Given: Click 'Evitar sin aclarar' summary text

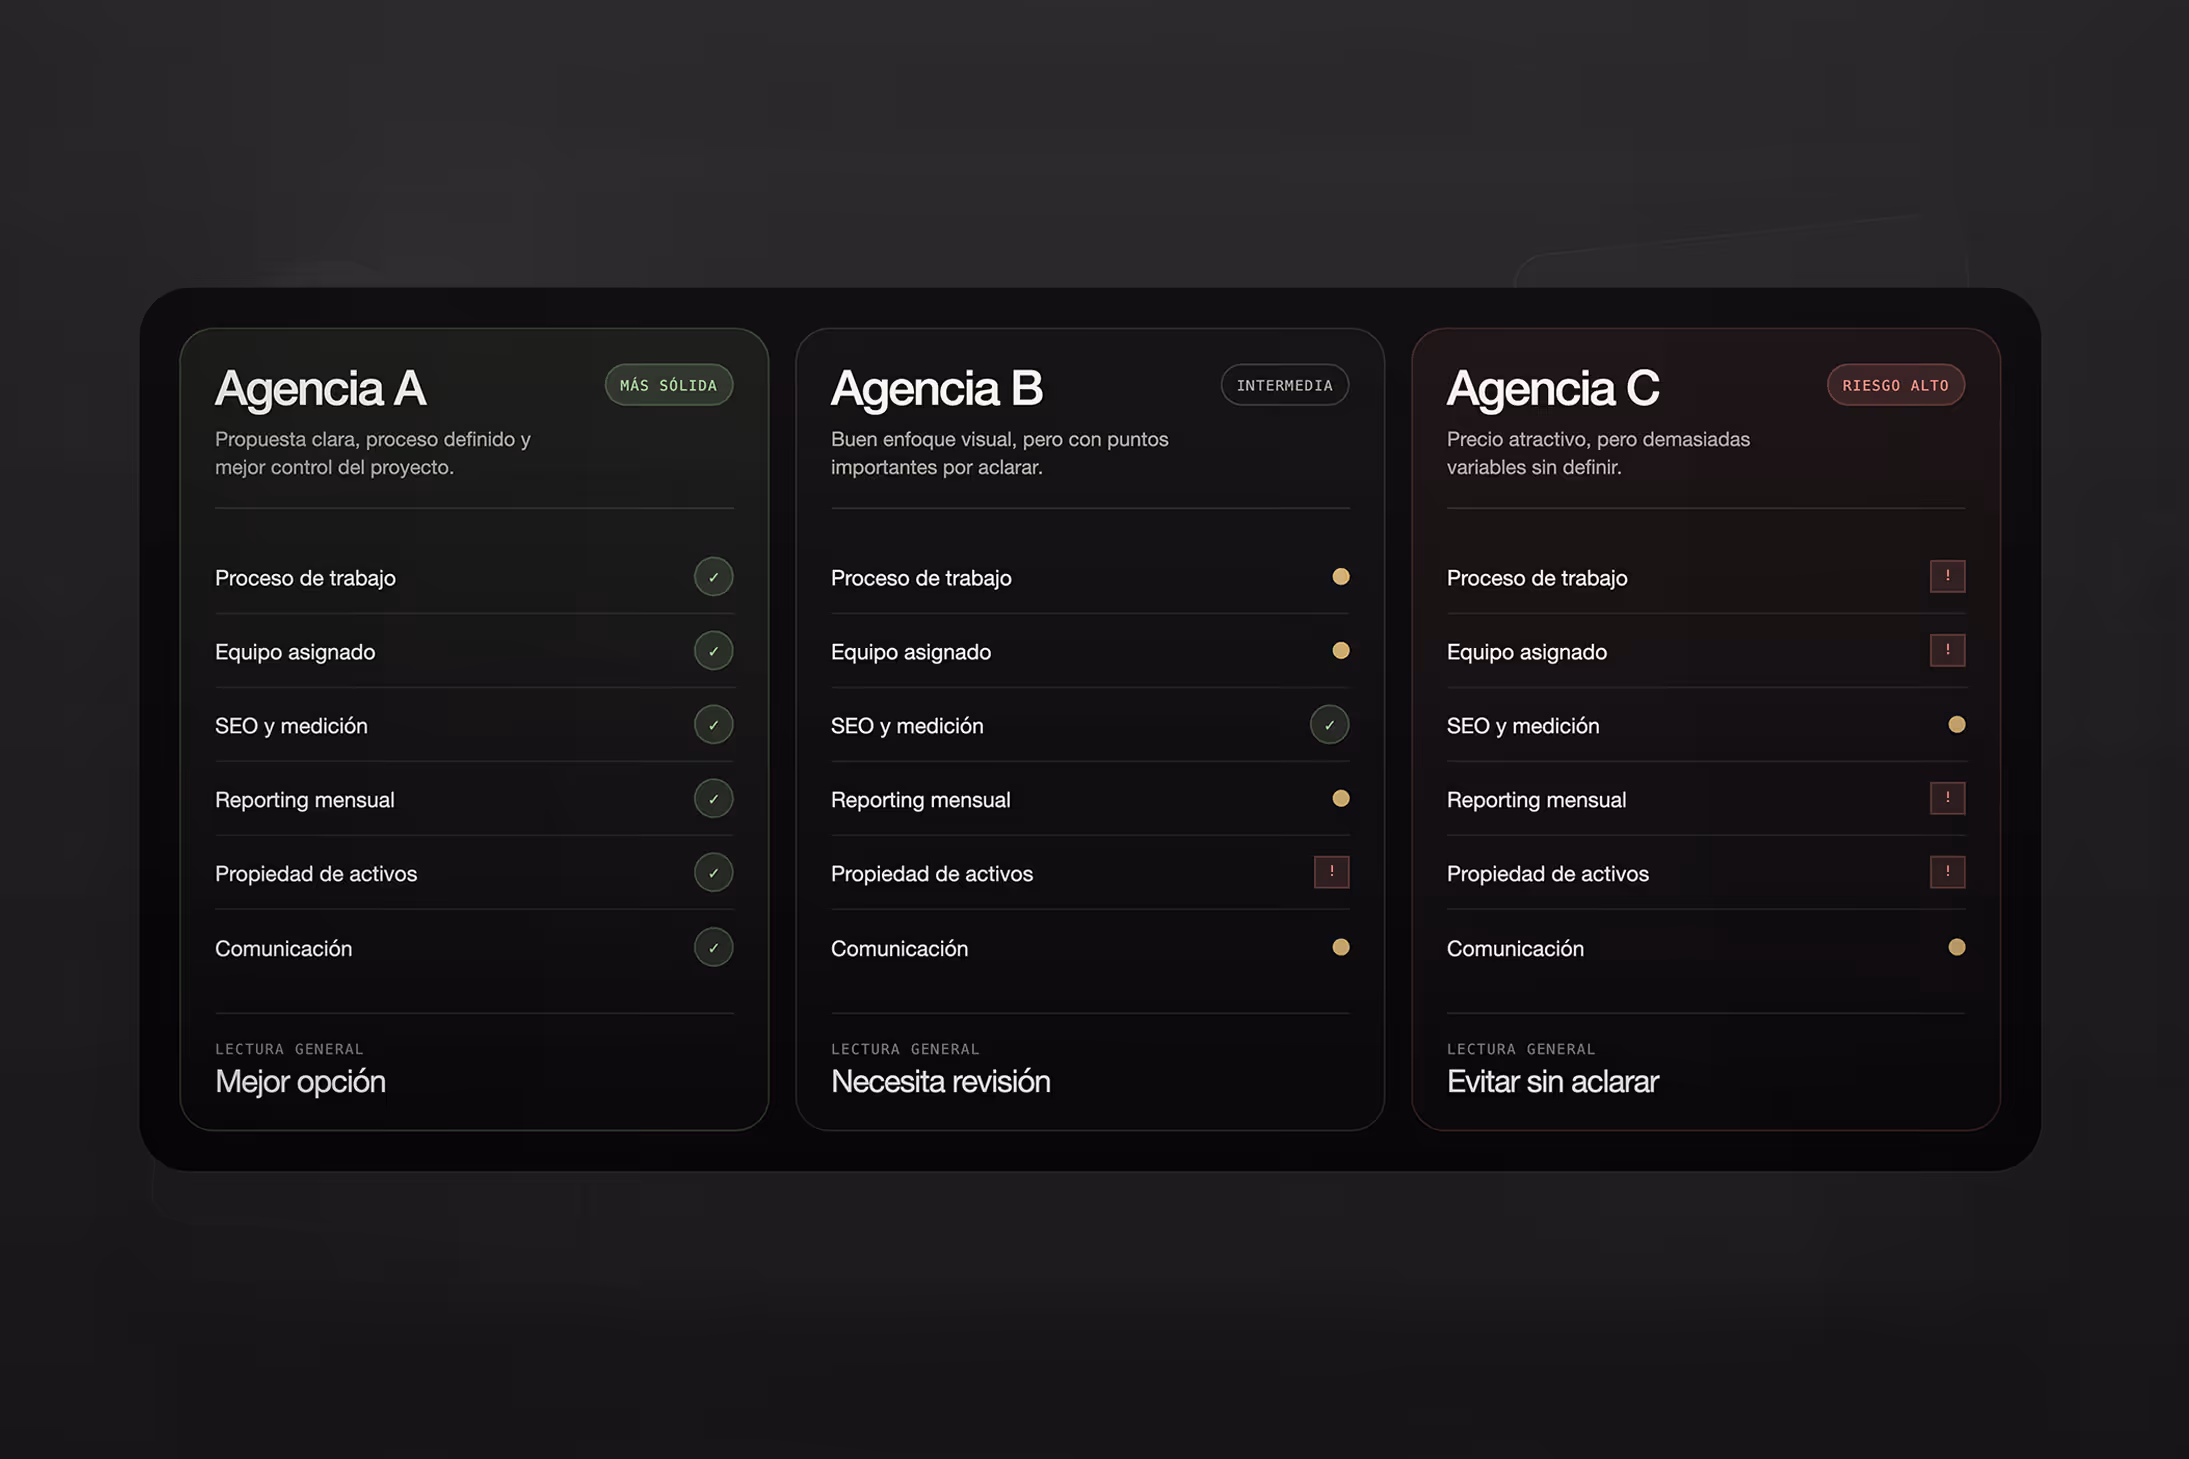Looking at the screenshot, I should pyautogui.click(x=1552, y=1081).
